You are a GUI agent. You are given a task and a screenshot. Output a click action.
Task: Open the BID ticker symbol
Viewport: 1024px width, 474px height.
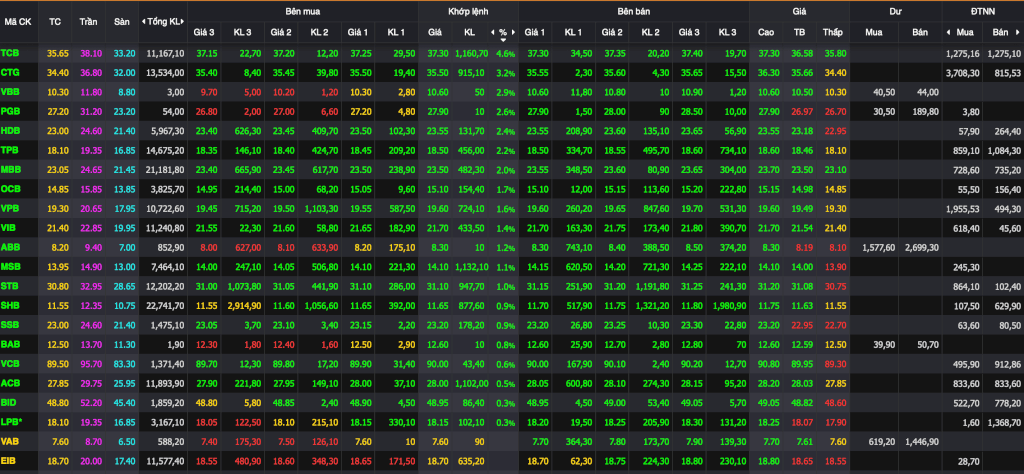click(9, 401)
